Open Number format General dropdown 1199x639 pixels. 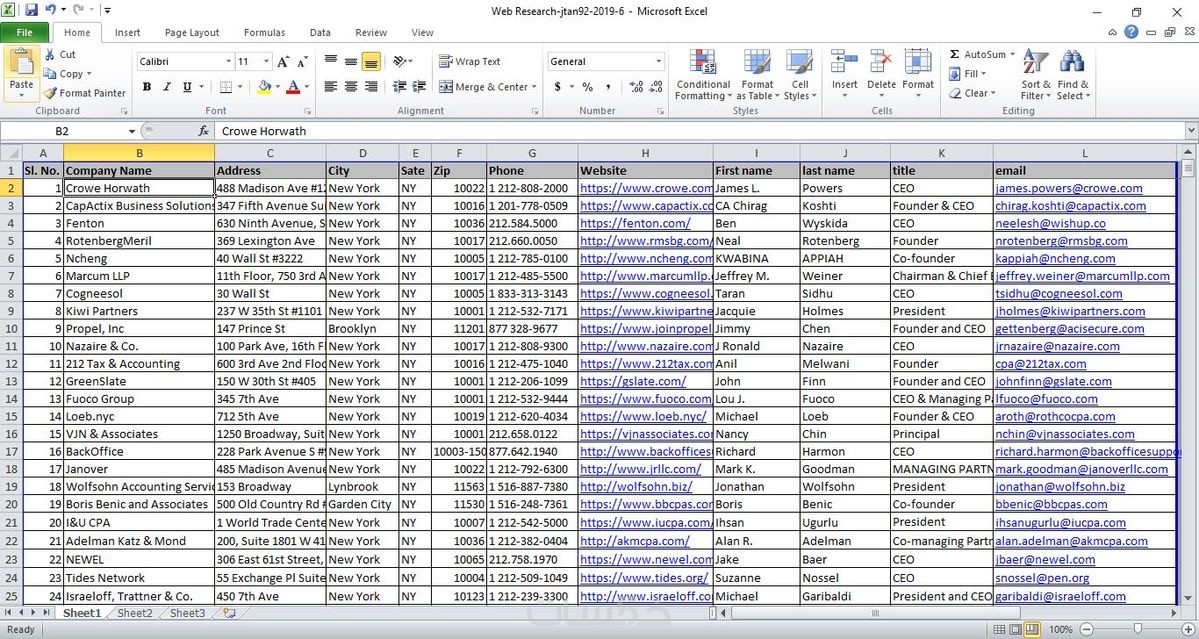pyautogui.click(x=658, y=62)
